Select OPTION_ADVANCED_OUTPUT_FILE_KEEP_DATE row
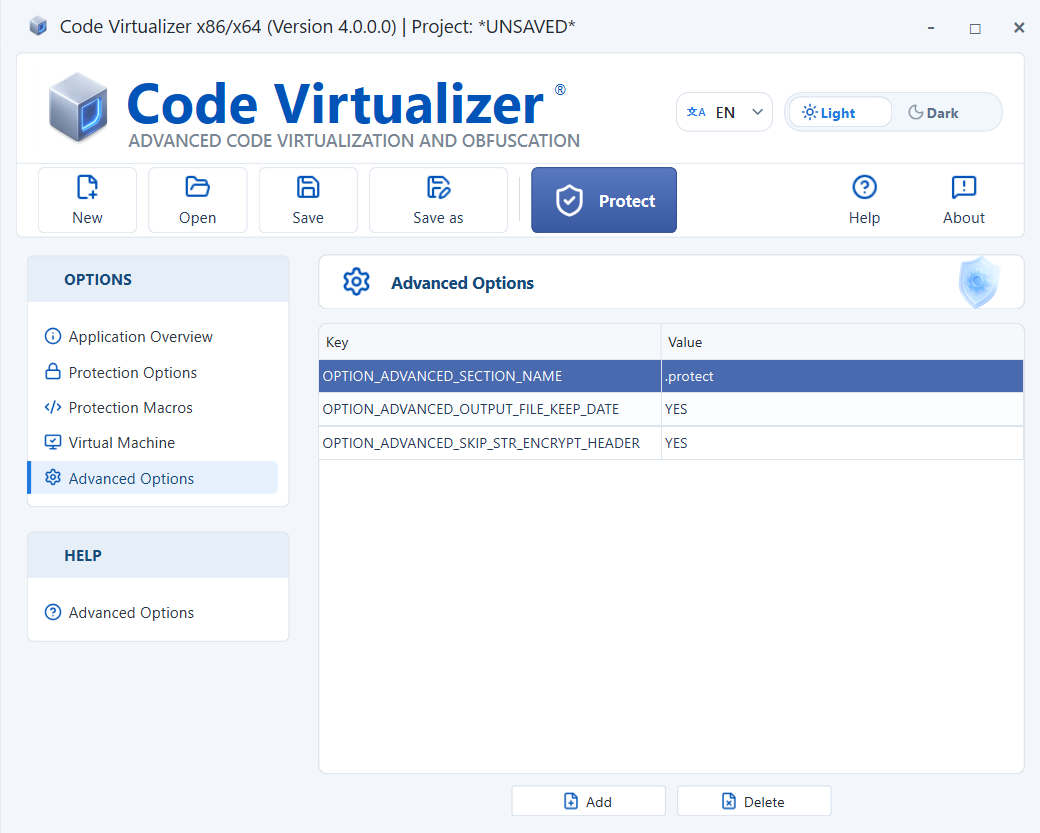The width and height of the screenshot is (1040, 833). coord(671,409)
